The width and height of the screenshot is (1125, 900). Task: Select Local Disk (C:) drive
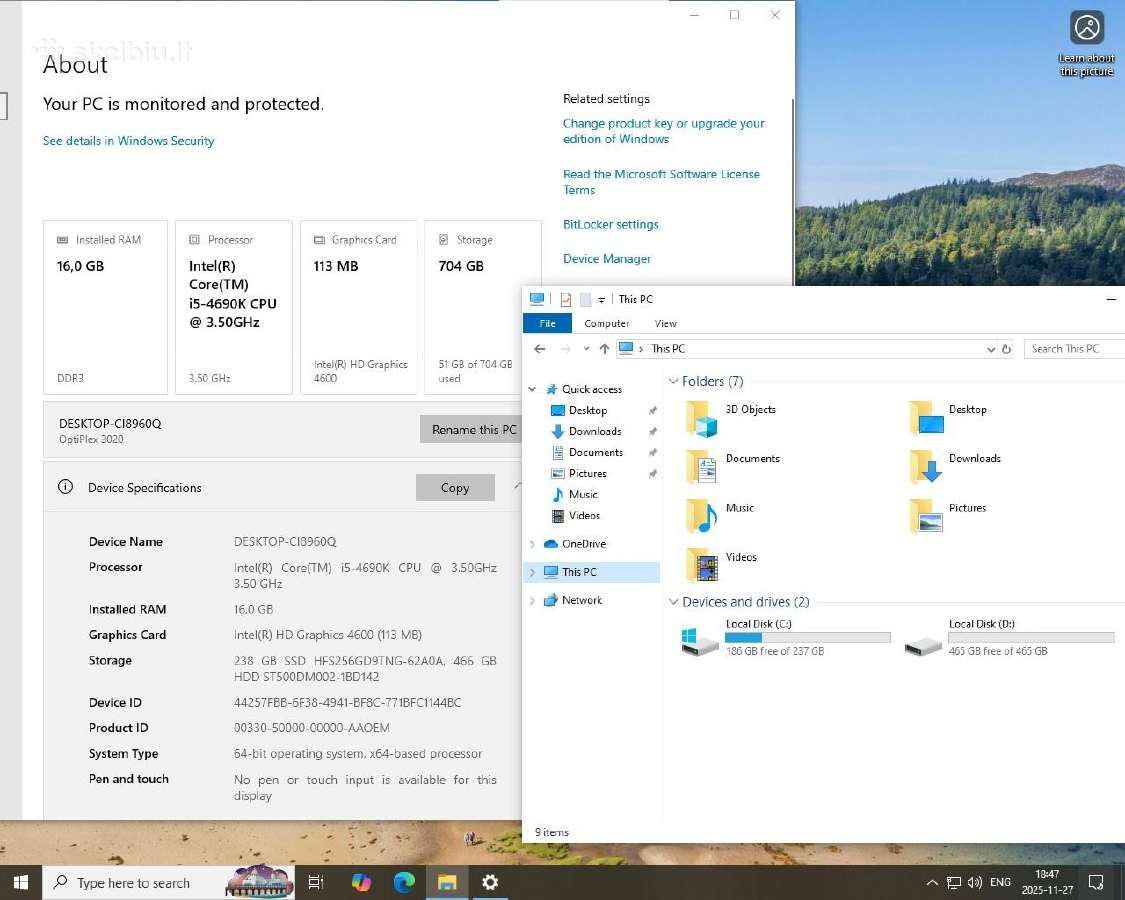(786, 638)
